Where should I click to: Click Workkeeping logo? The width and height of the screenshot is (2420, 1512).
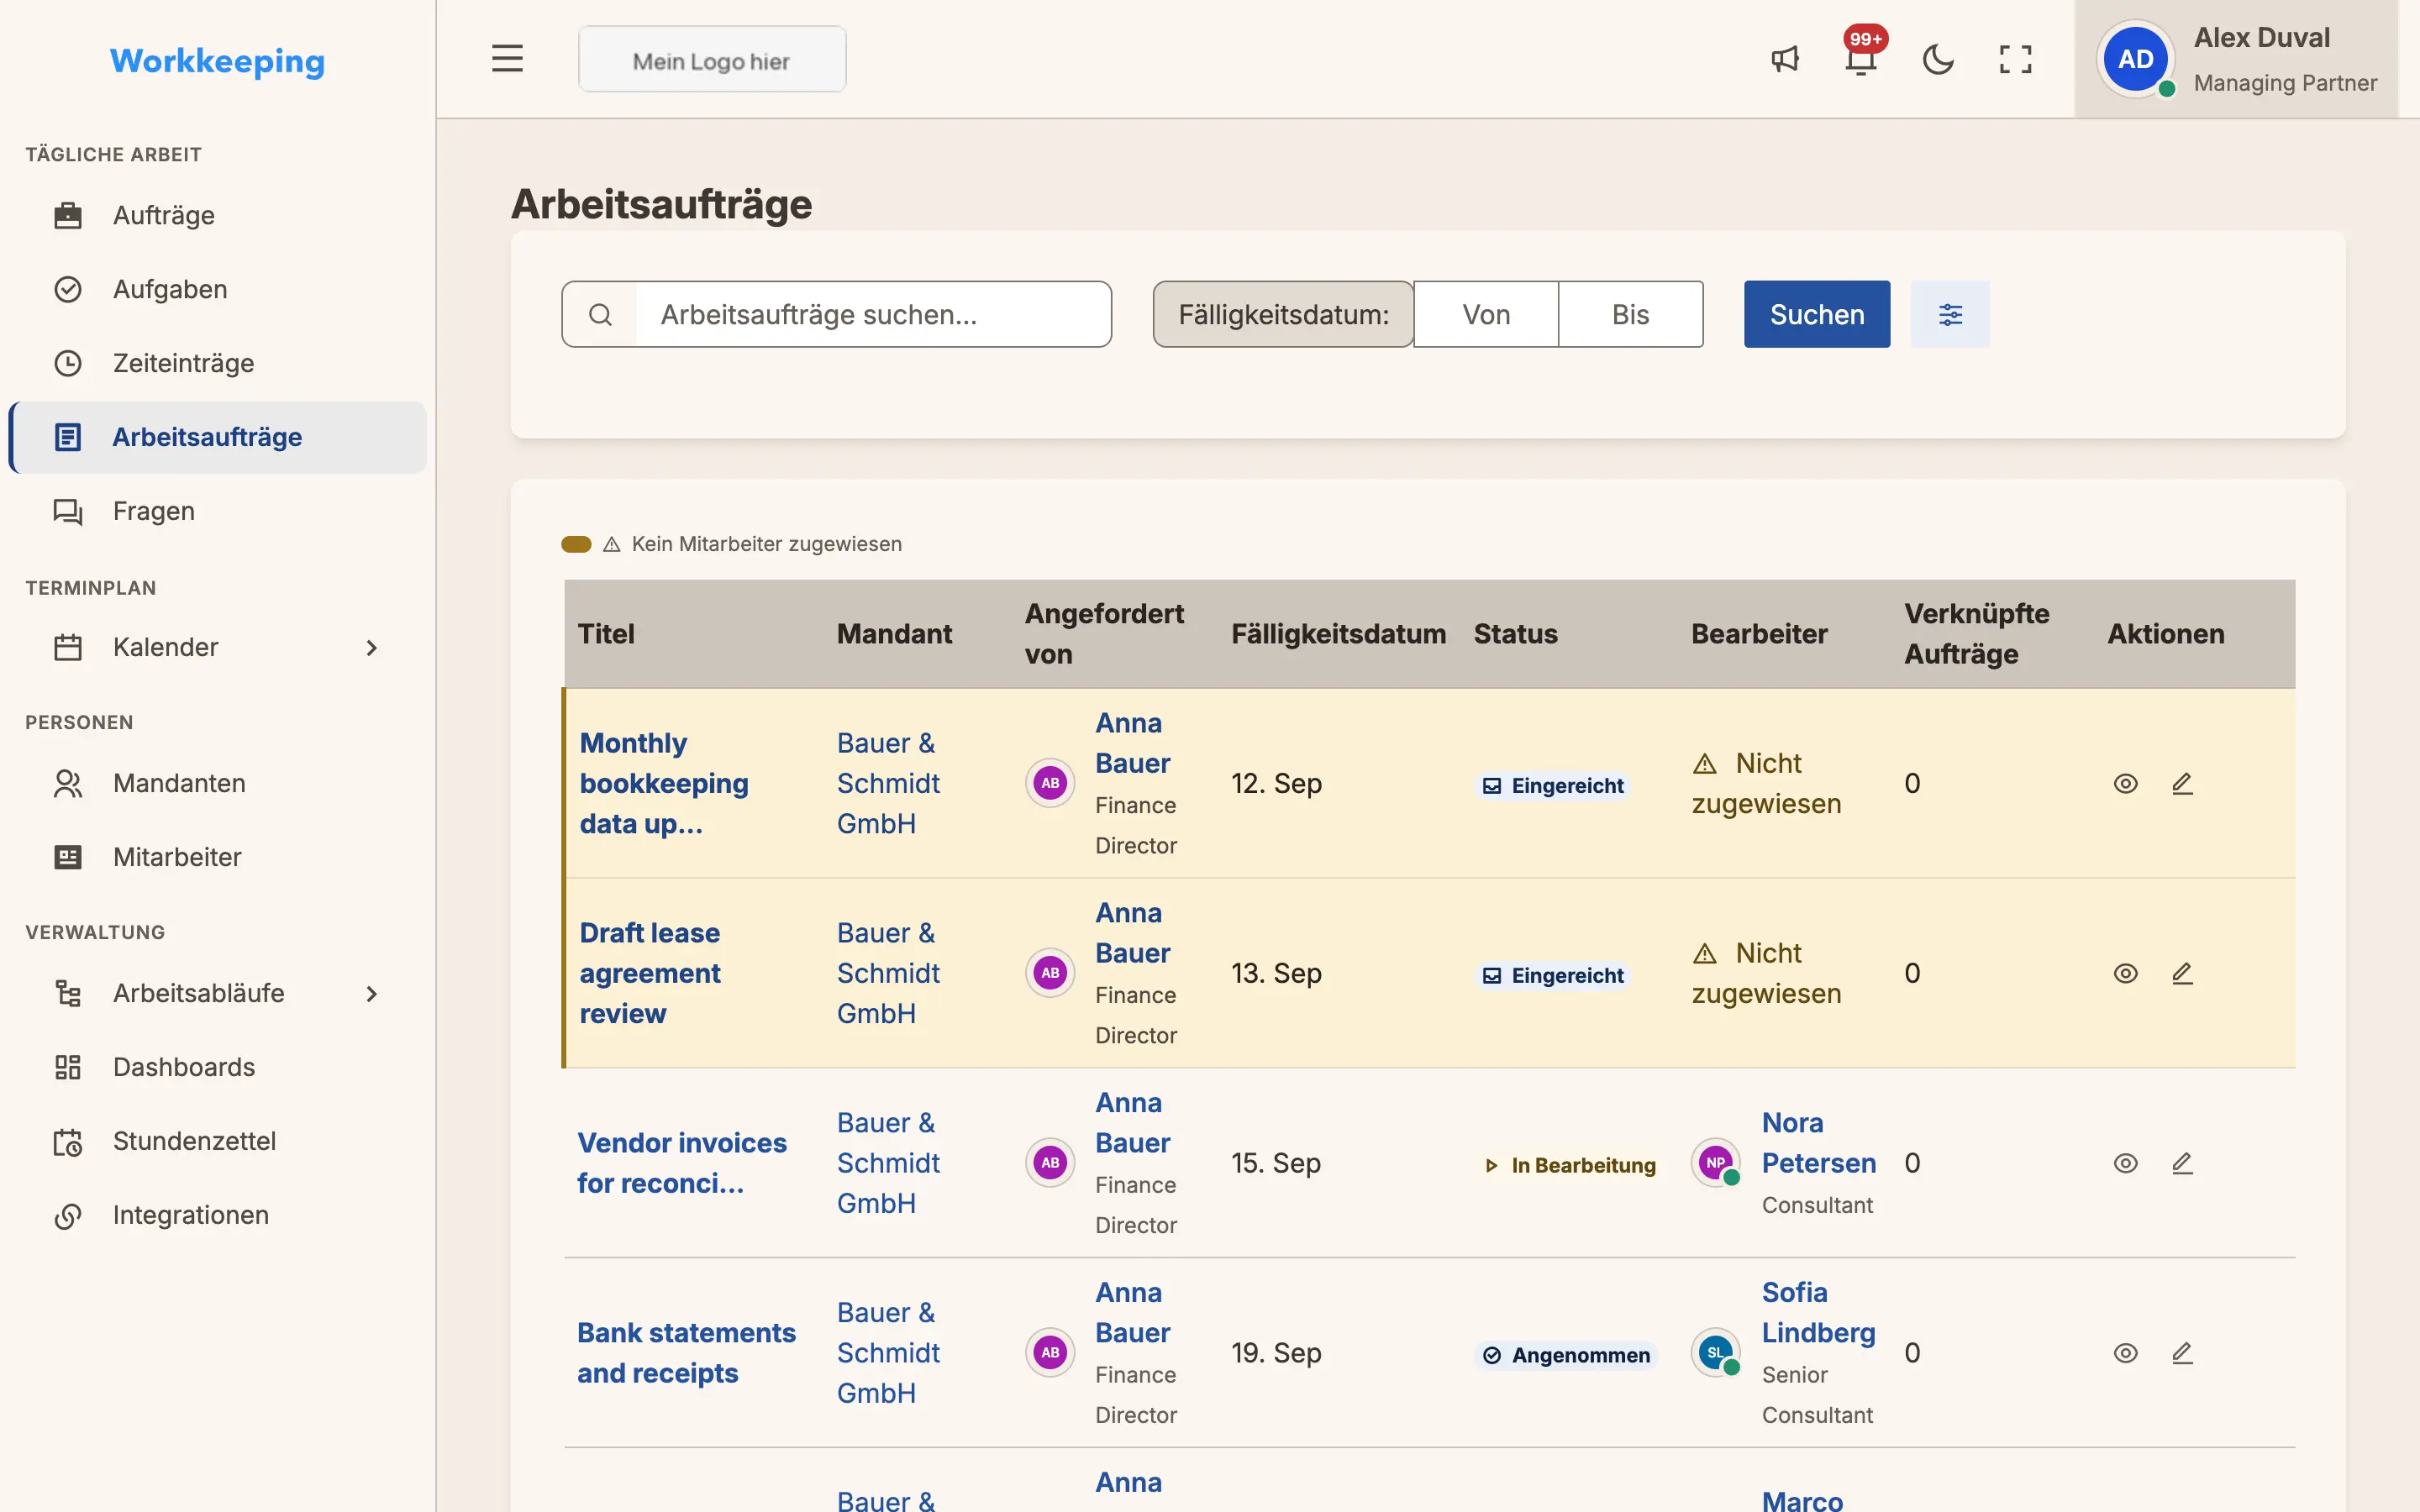[217, 61]
